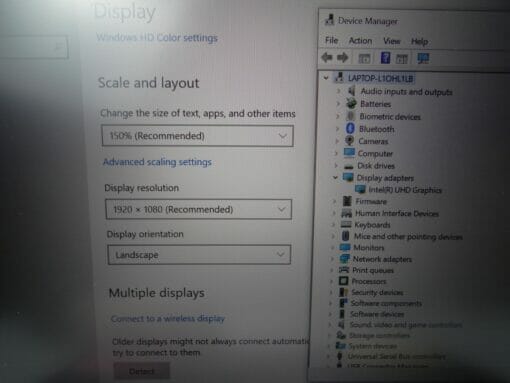Open the File menu in Device Manager
510x383 pixels.
pos(331,40)
